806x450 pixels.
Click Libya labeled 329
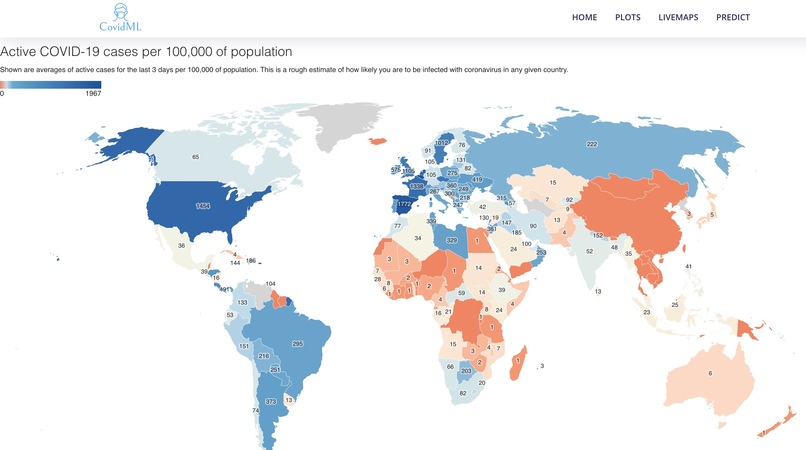pos(451,240)
